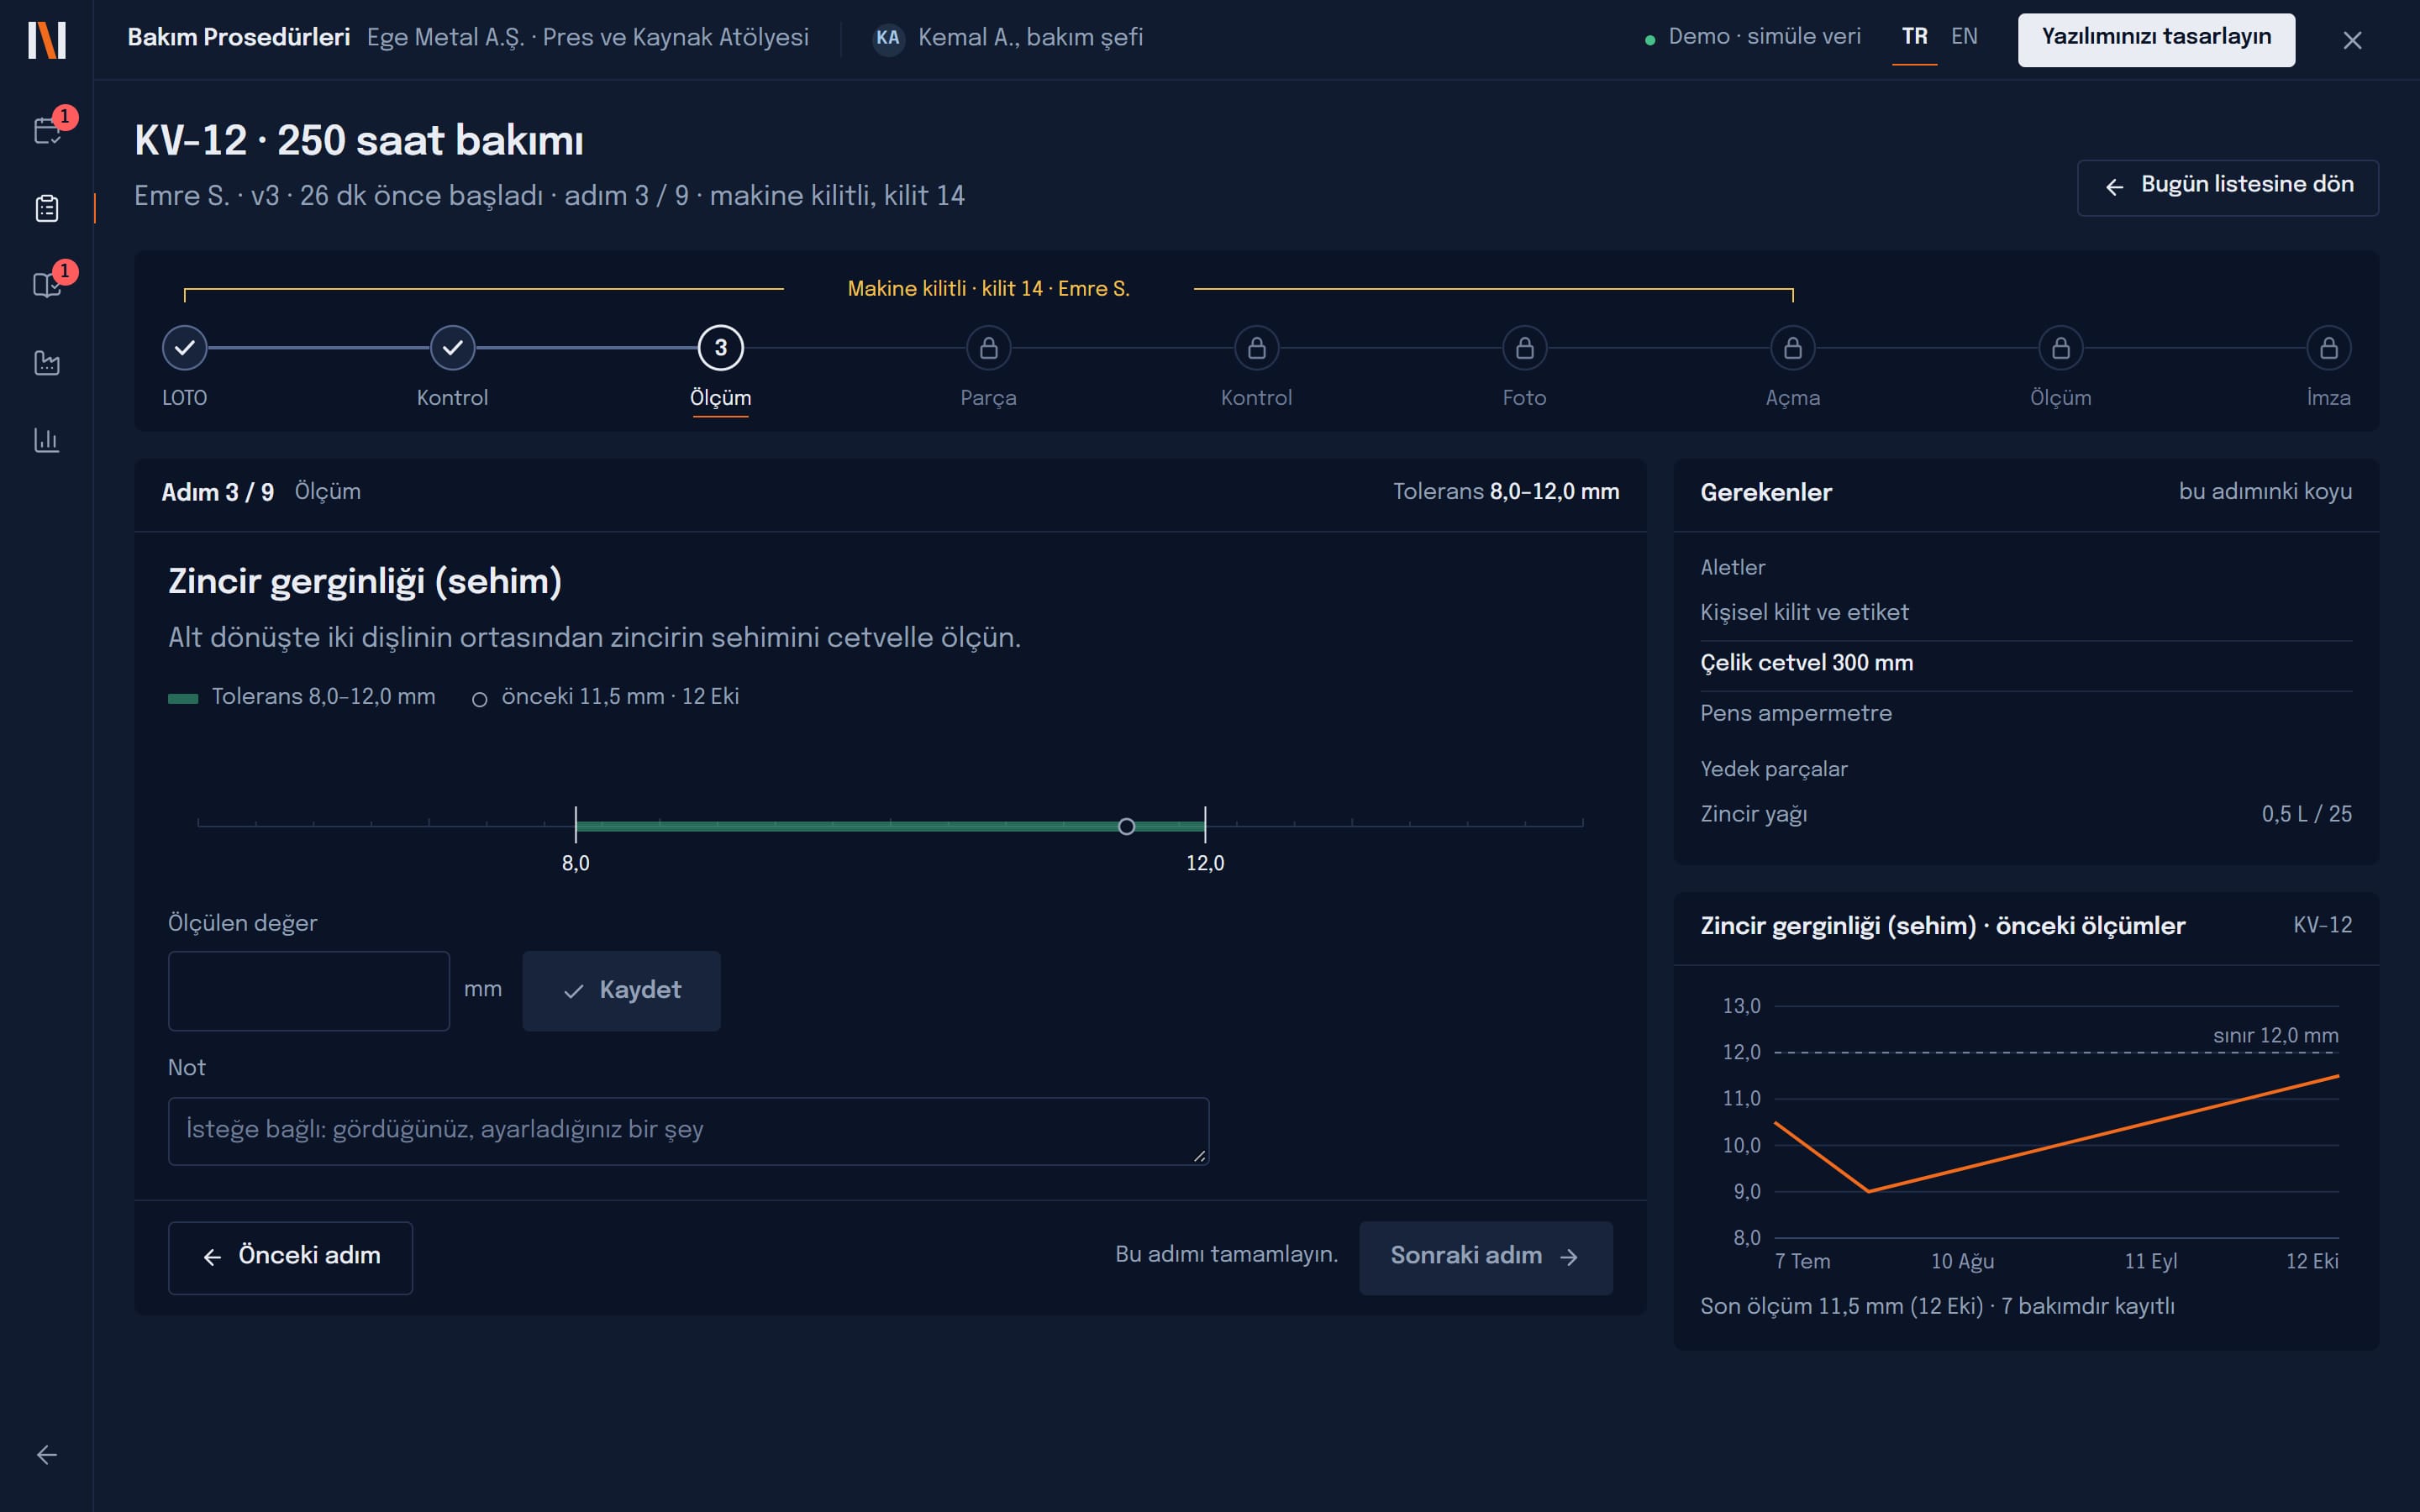
Task: Open the clipboard procedures sidebar icon
Action: tap(47, 208)
